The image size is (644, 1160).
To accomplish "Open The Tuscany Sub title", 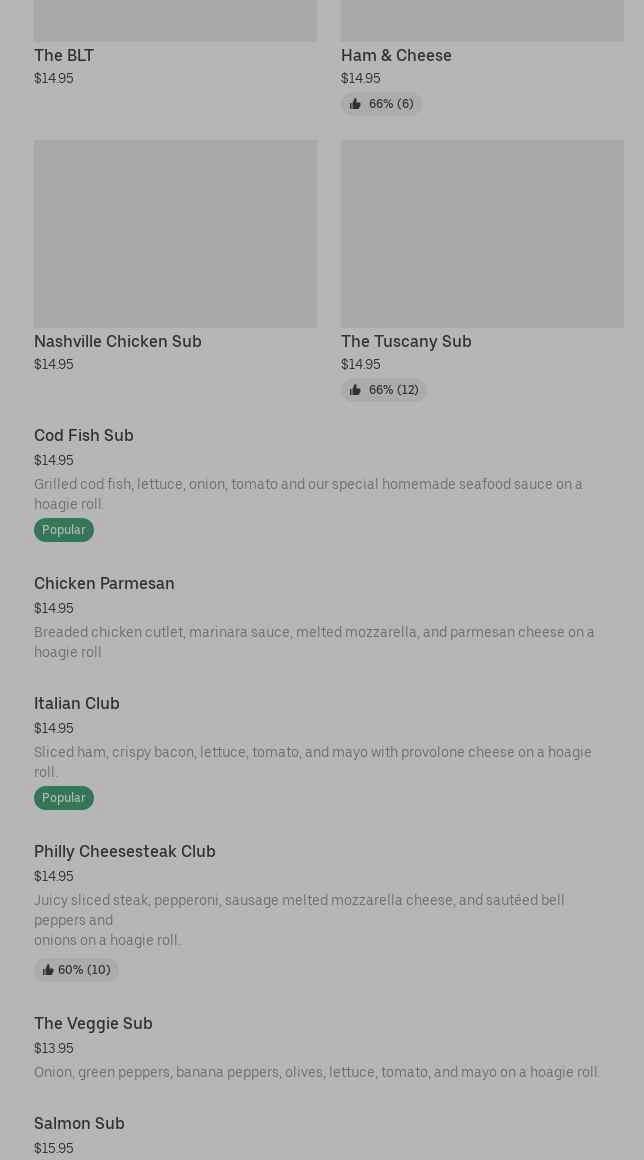I will 406,341.
